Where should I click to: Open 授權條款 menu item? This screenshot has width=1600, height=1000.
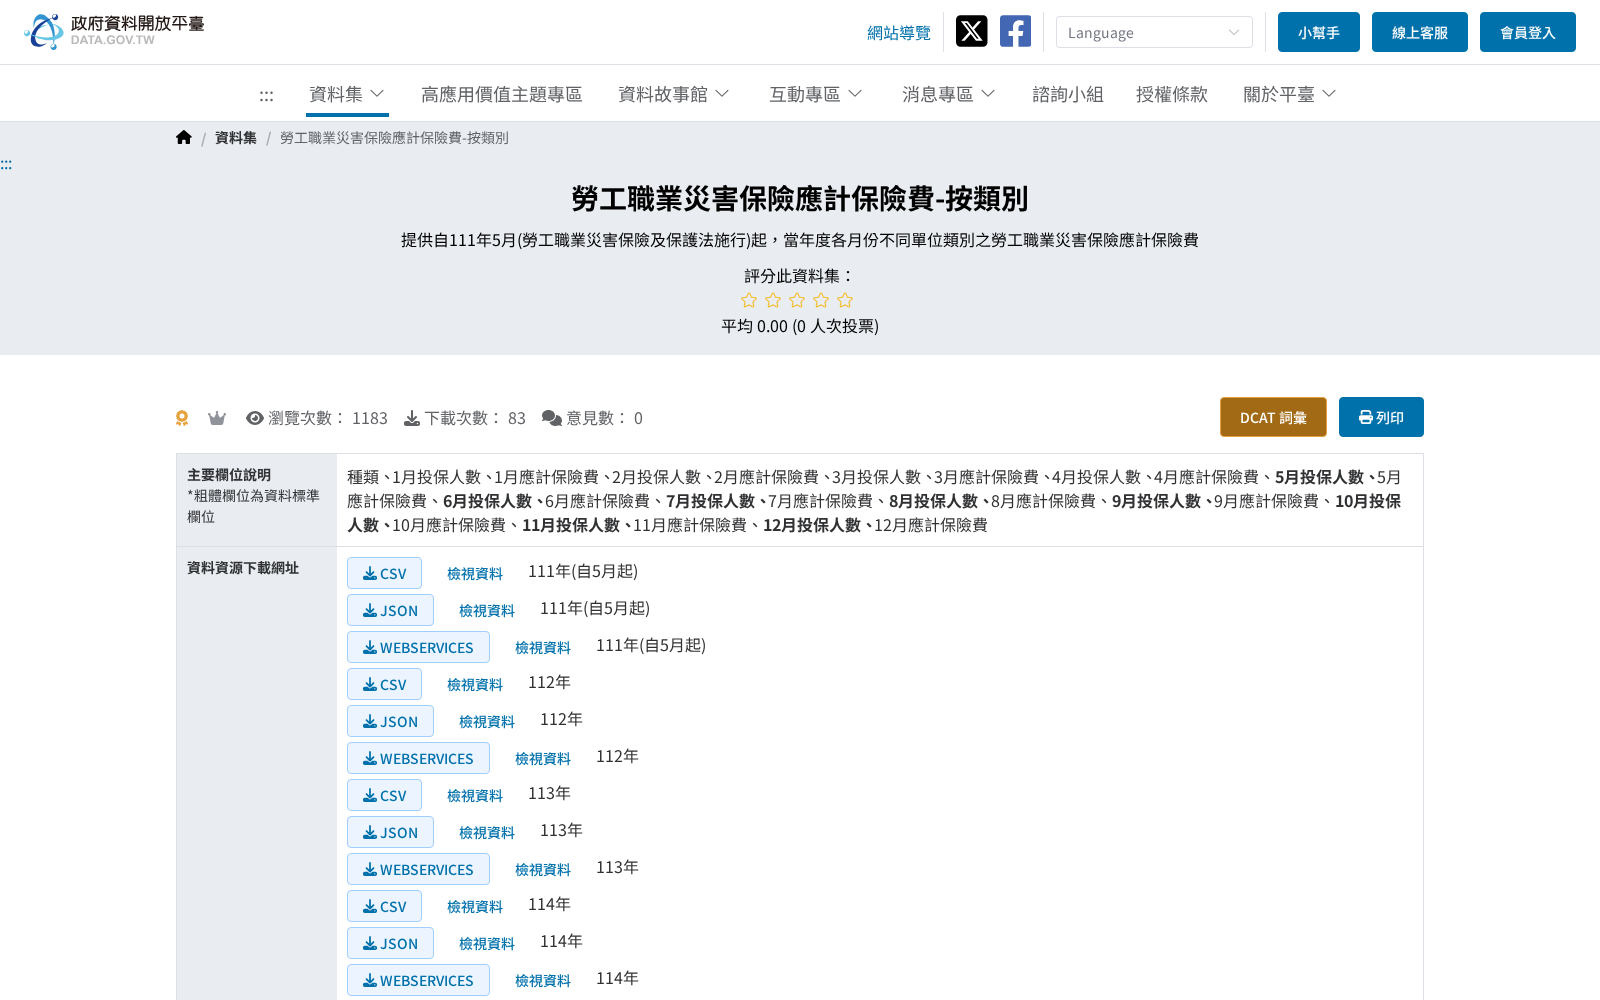coord(1172,94)
